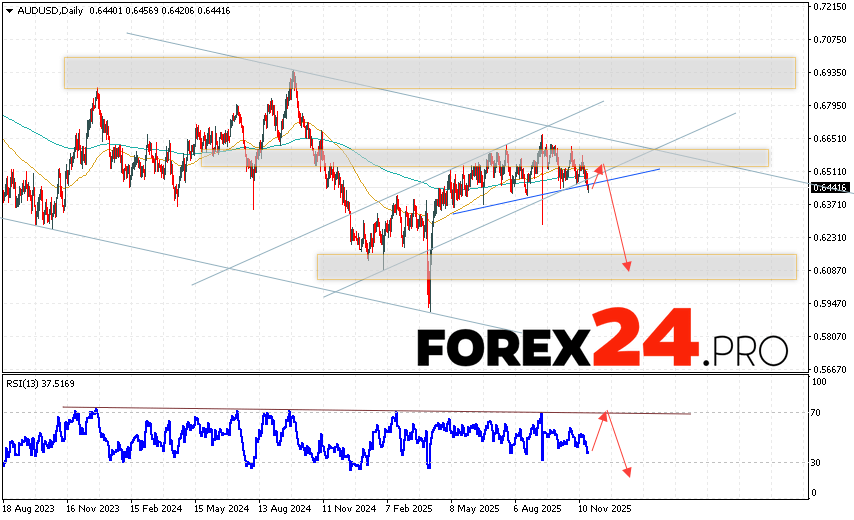Click the RSI 70 level label
This screenshot has width=854, height=520.
coord(816,412)
